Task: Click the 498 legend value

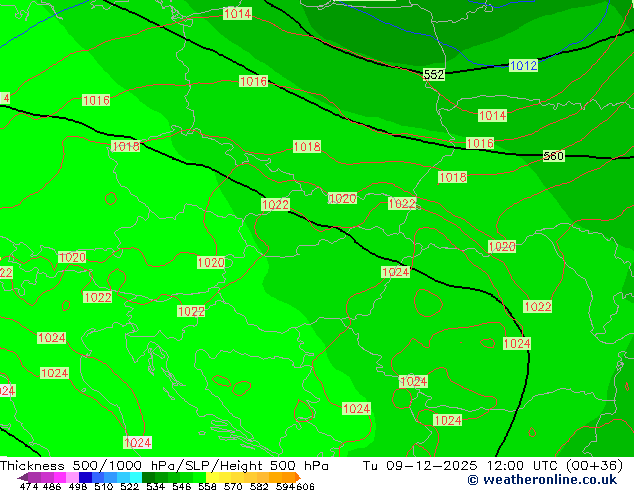Action: (x=78, y=486)
